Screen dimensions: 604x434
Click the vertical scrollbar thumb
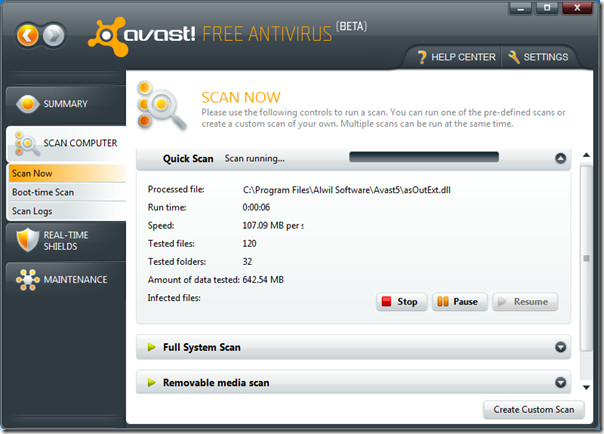tap(586, 258)
